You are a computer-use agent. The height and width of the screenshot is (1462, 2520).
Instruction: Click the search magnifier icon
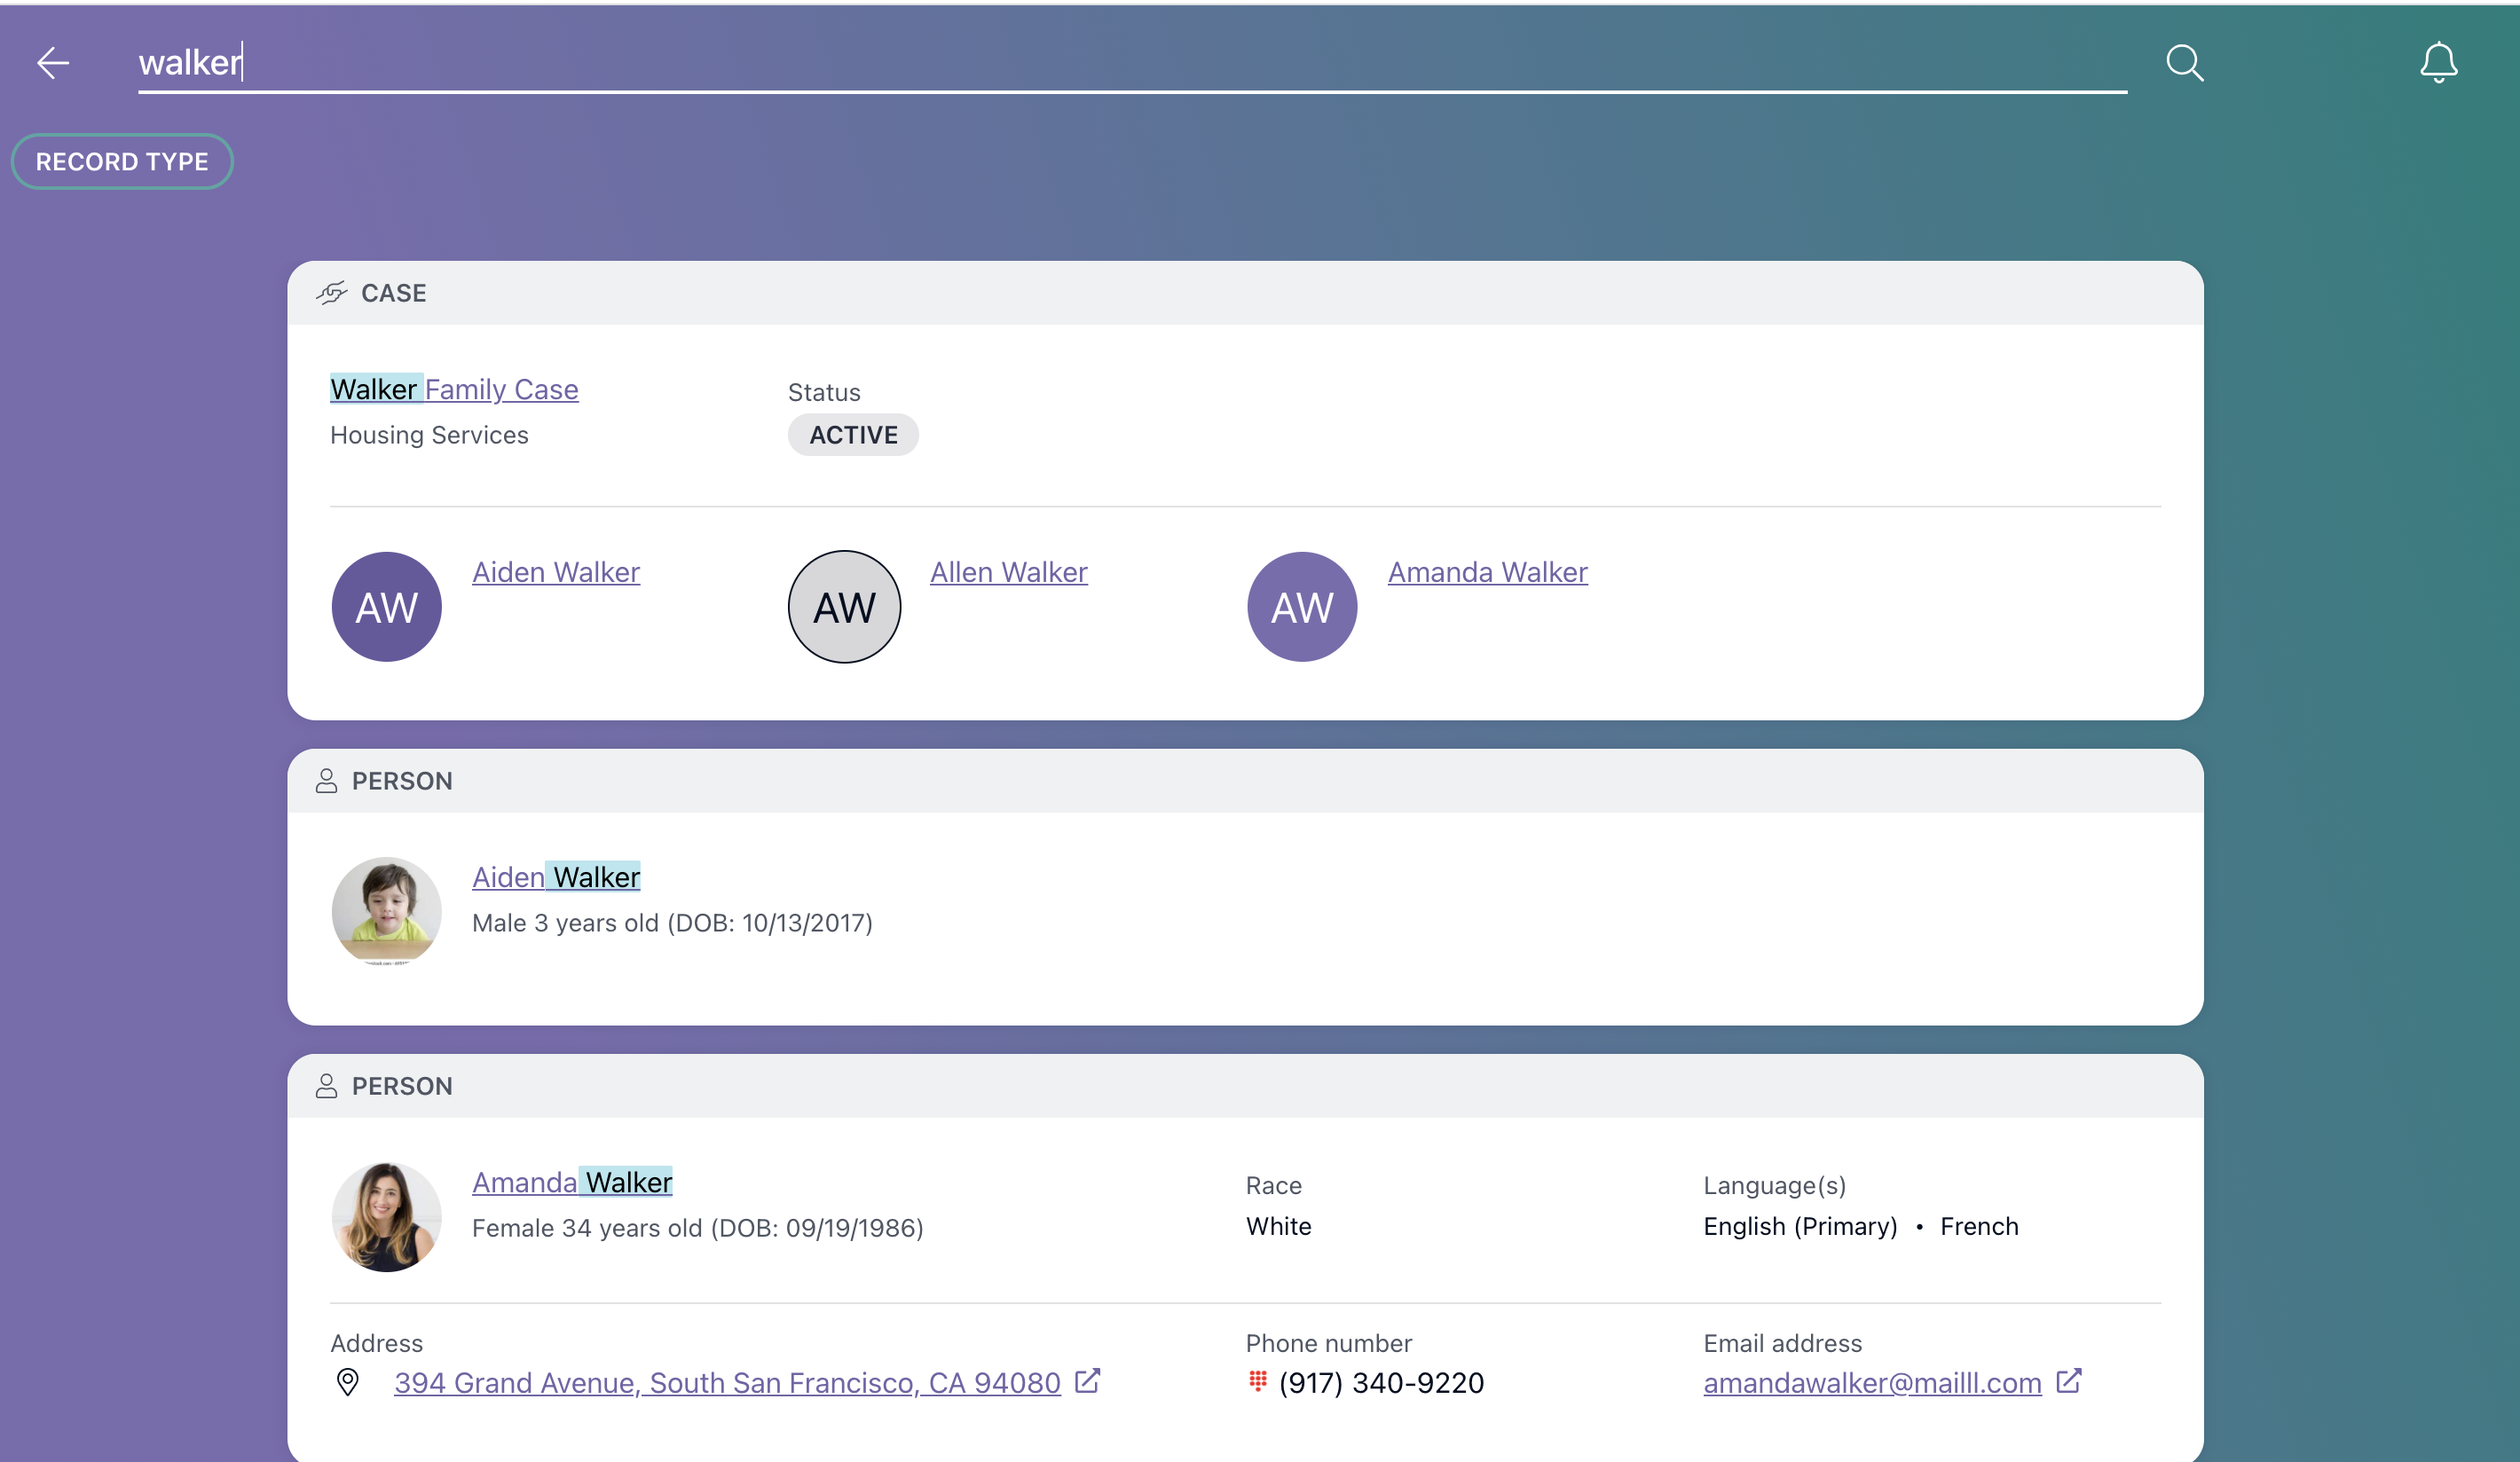coord(2184,63)
